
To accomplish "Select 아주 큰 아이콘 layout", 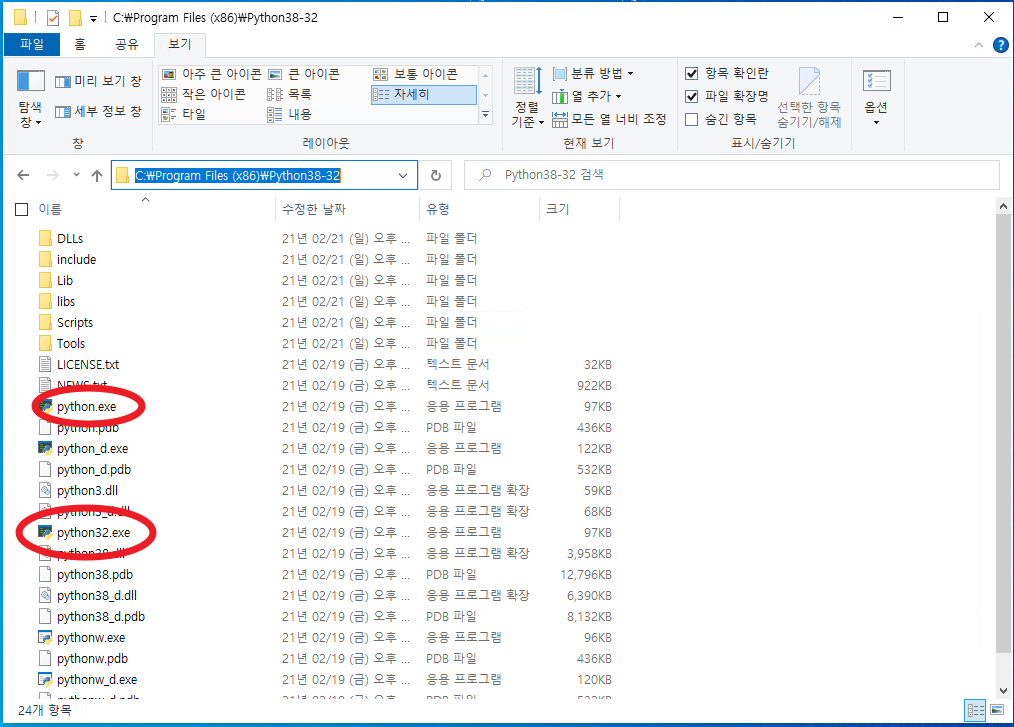I will click(x=211, y=74).
